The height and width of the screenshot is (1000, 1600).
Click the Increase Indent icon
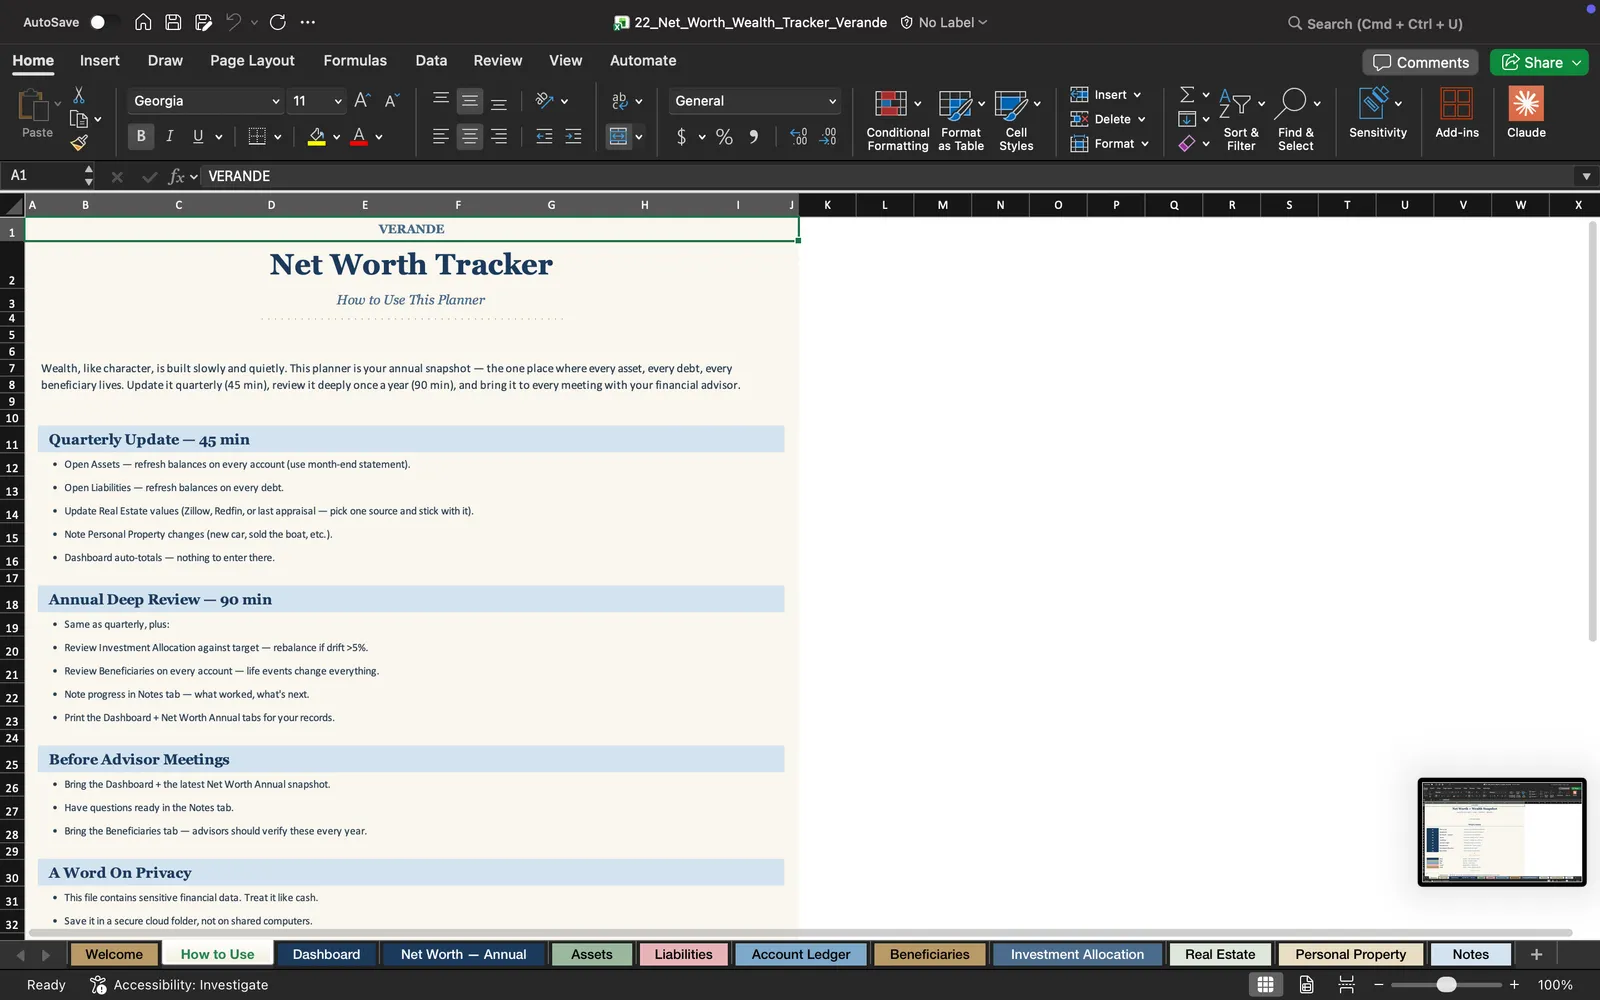tap(573, 136)
